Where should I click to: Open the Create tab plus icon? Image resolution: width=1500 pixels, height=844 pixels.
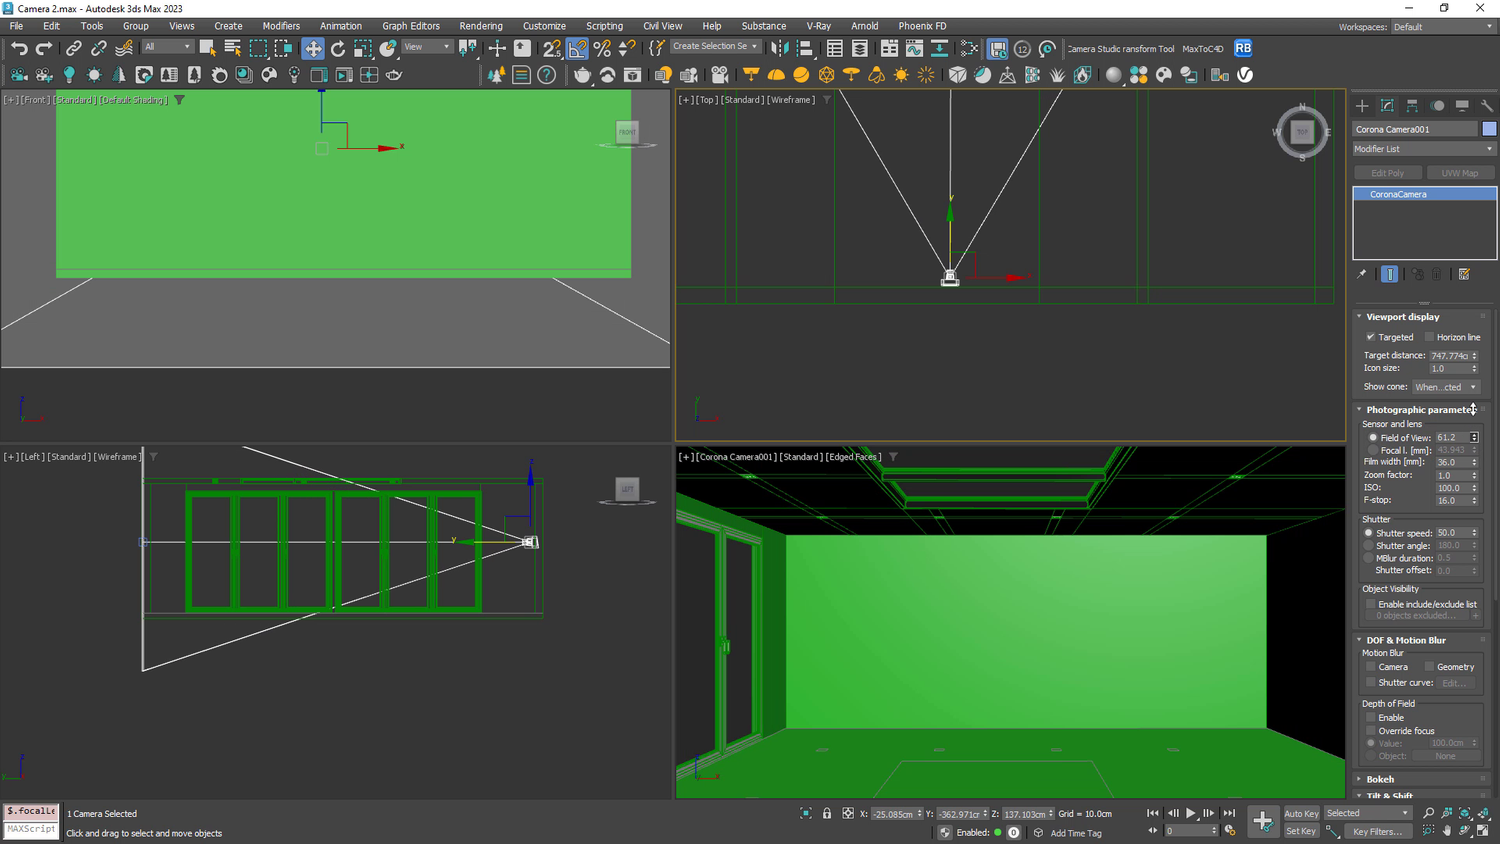coord(1362,105)
